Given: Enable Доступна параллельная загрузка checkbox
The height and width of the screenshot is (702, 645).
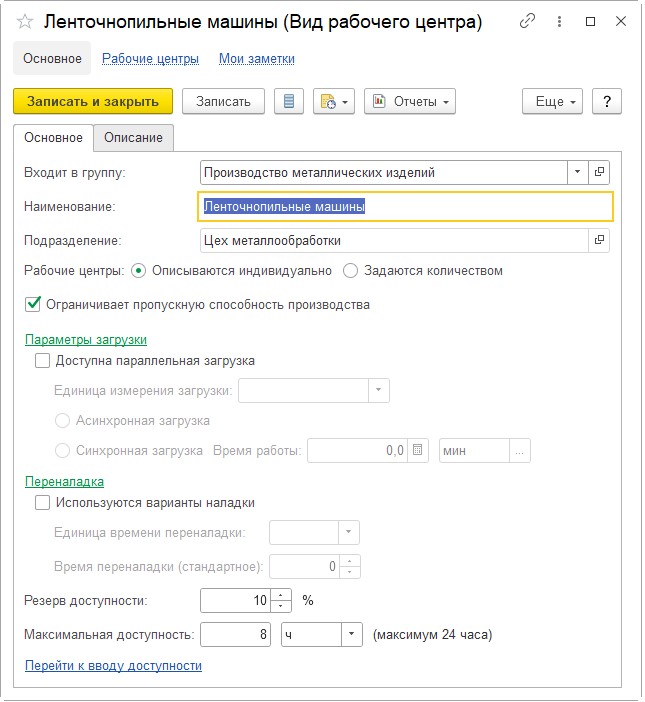Looking at the screenshot, I should click(43, 361).
